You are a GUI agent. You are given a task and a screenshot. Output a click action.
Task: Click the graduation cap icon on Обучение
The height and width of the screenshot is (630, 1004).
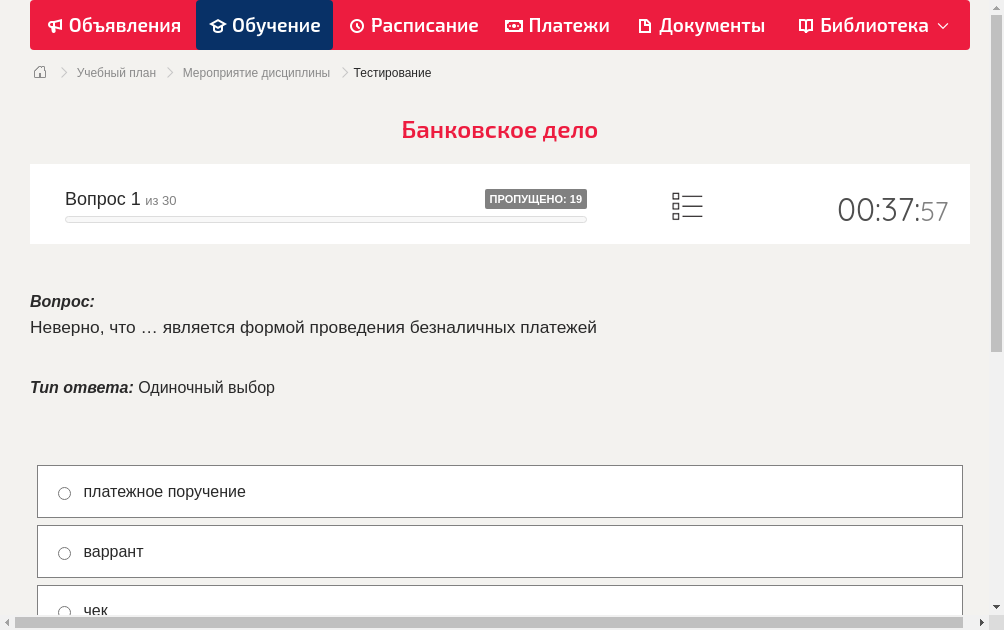[x=218, y=25]
